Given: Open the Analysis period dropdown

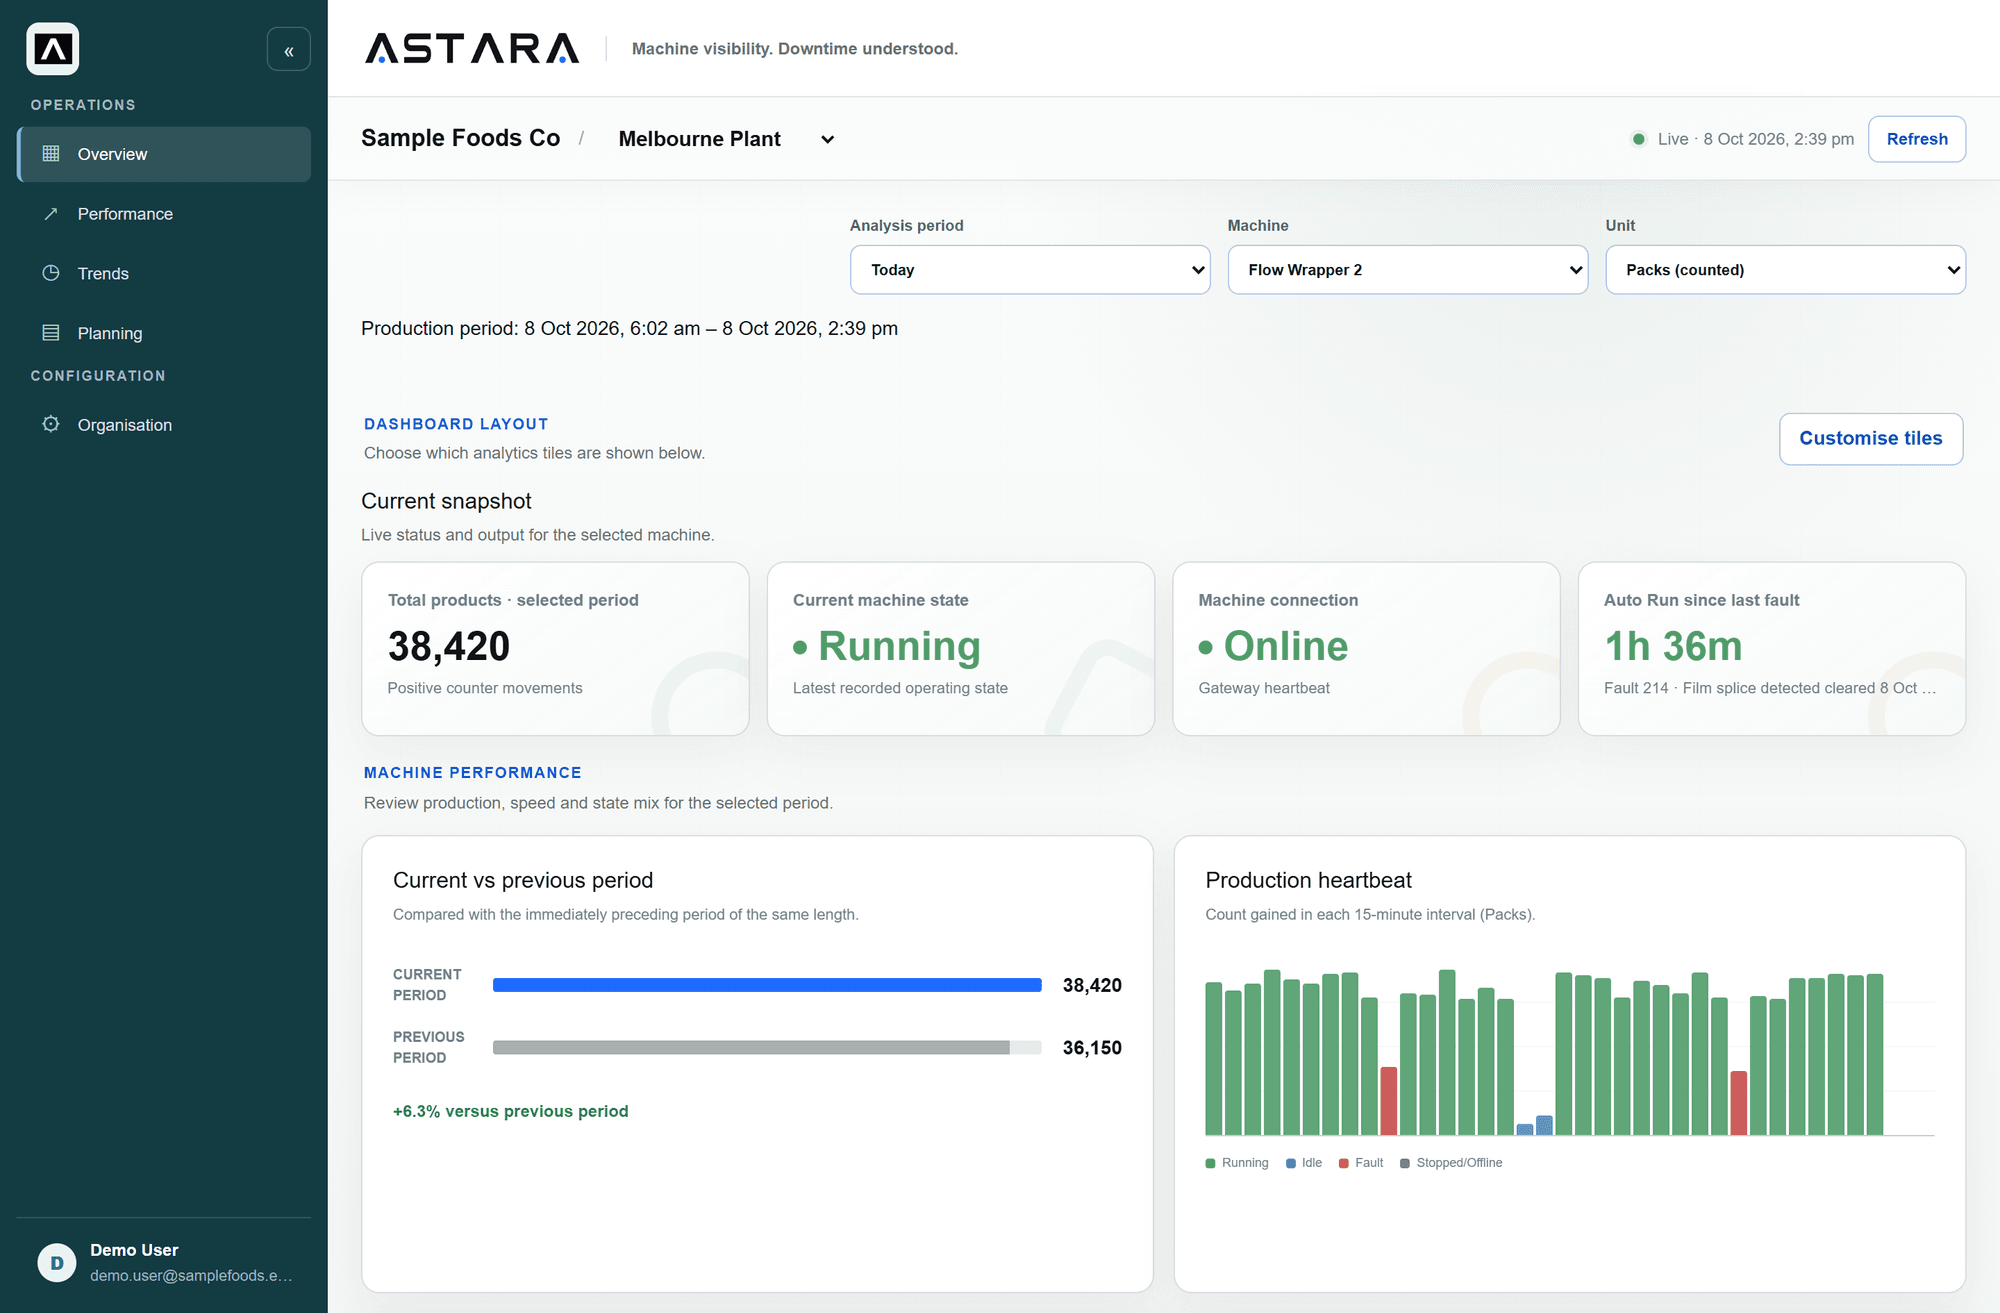Looking at the screenshot, I should [x=1030, y=270].
